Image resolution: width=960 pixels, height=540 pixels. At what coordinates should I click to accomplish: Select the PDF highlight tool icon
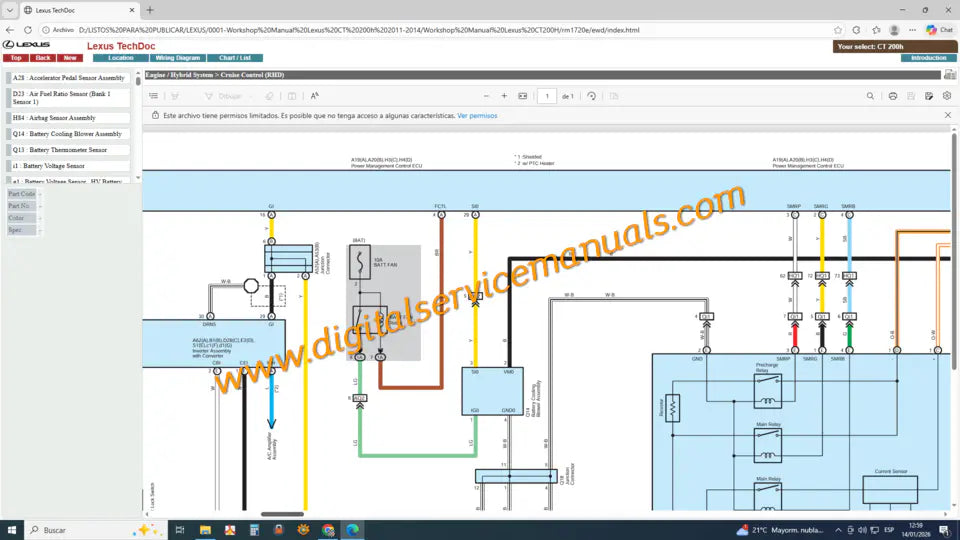click(x=175, y=96)
